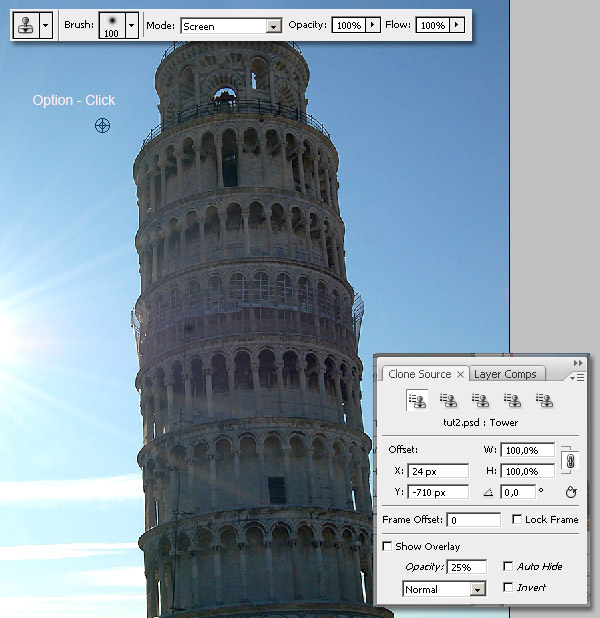Enable the Invert checkbox

point(508,587)
